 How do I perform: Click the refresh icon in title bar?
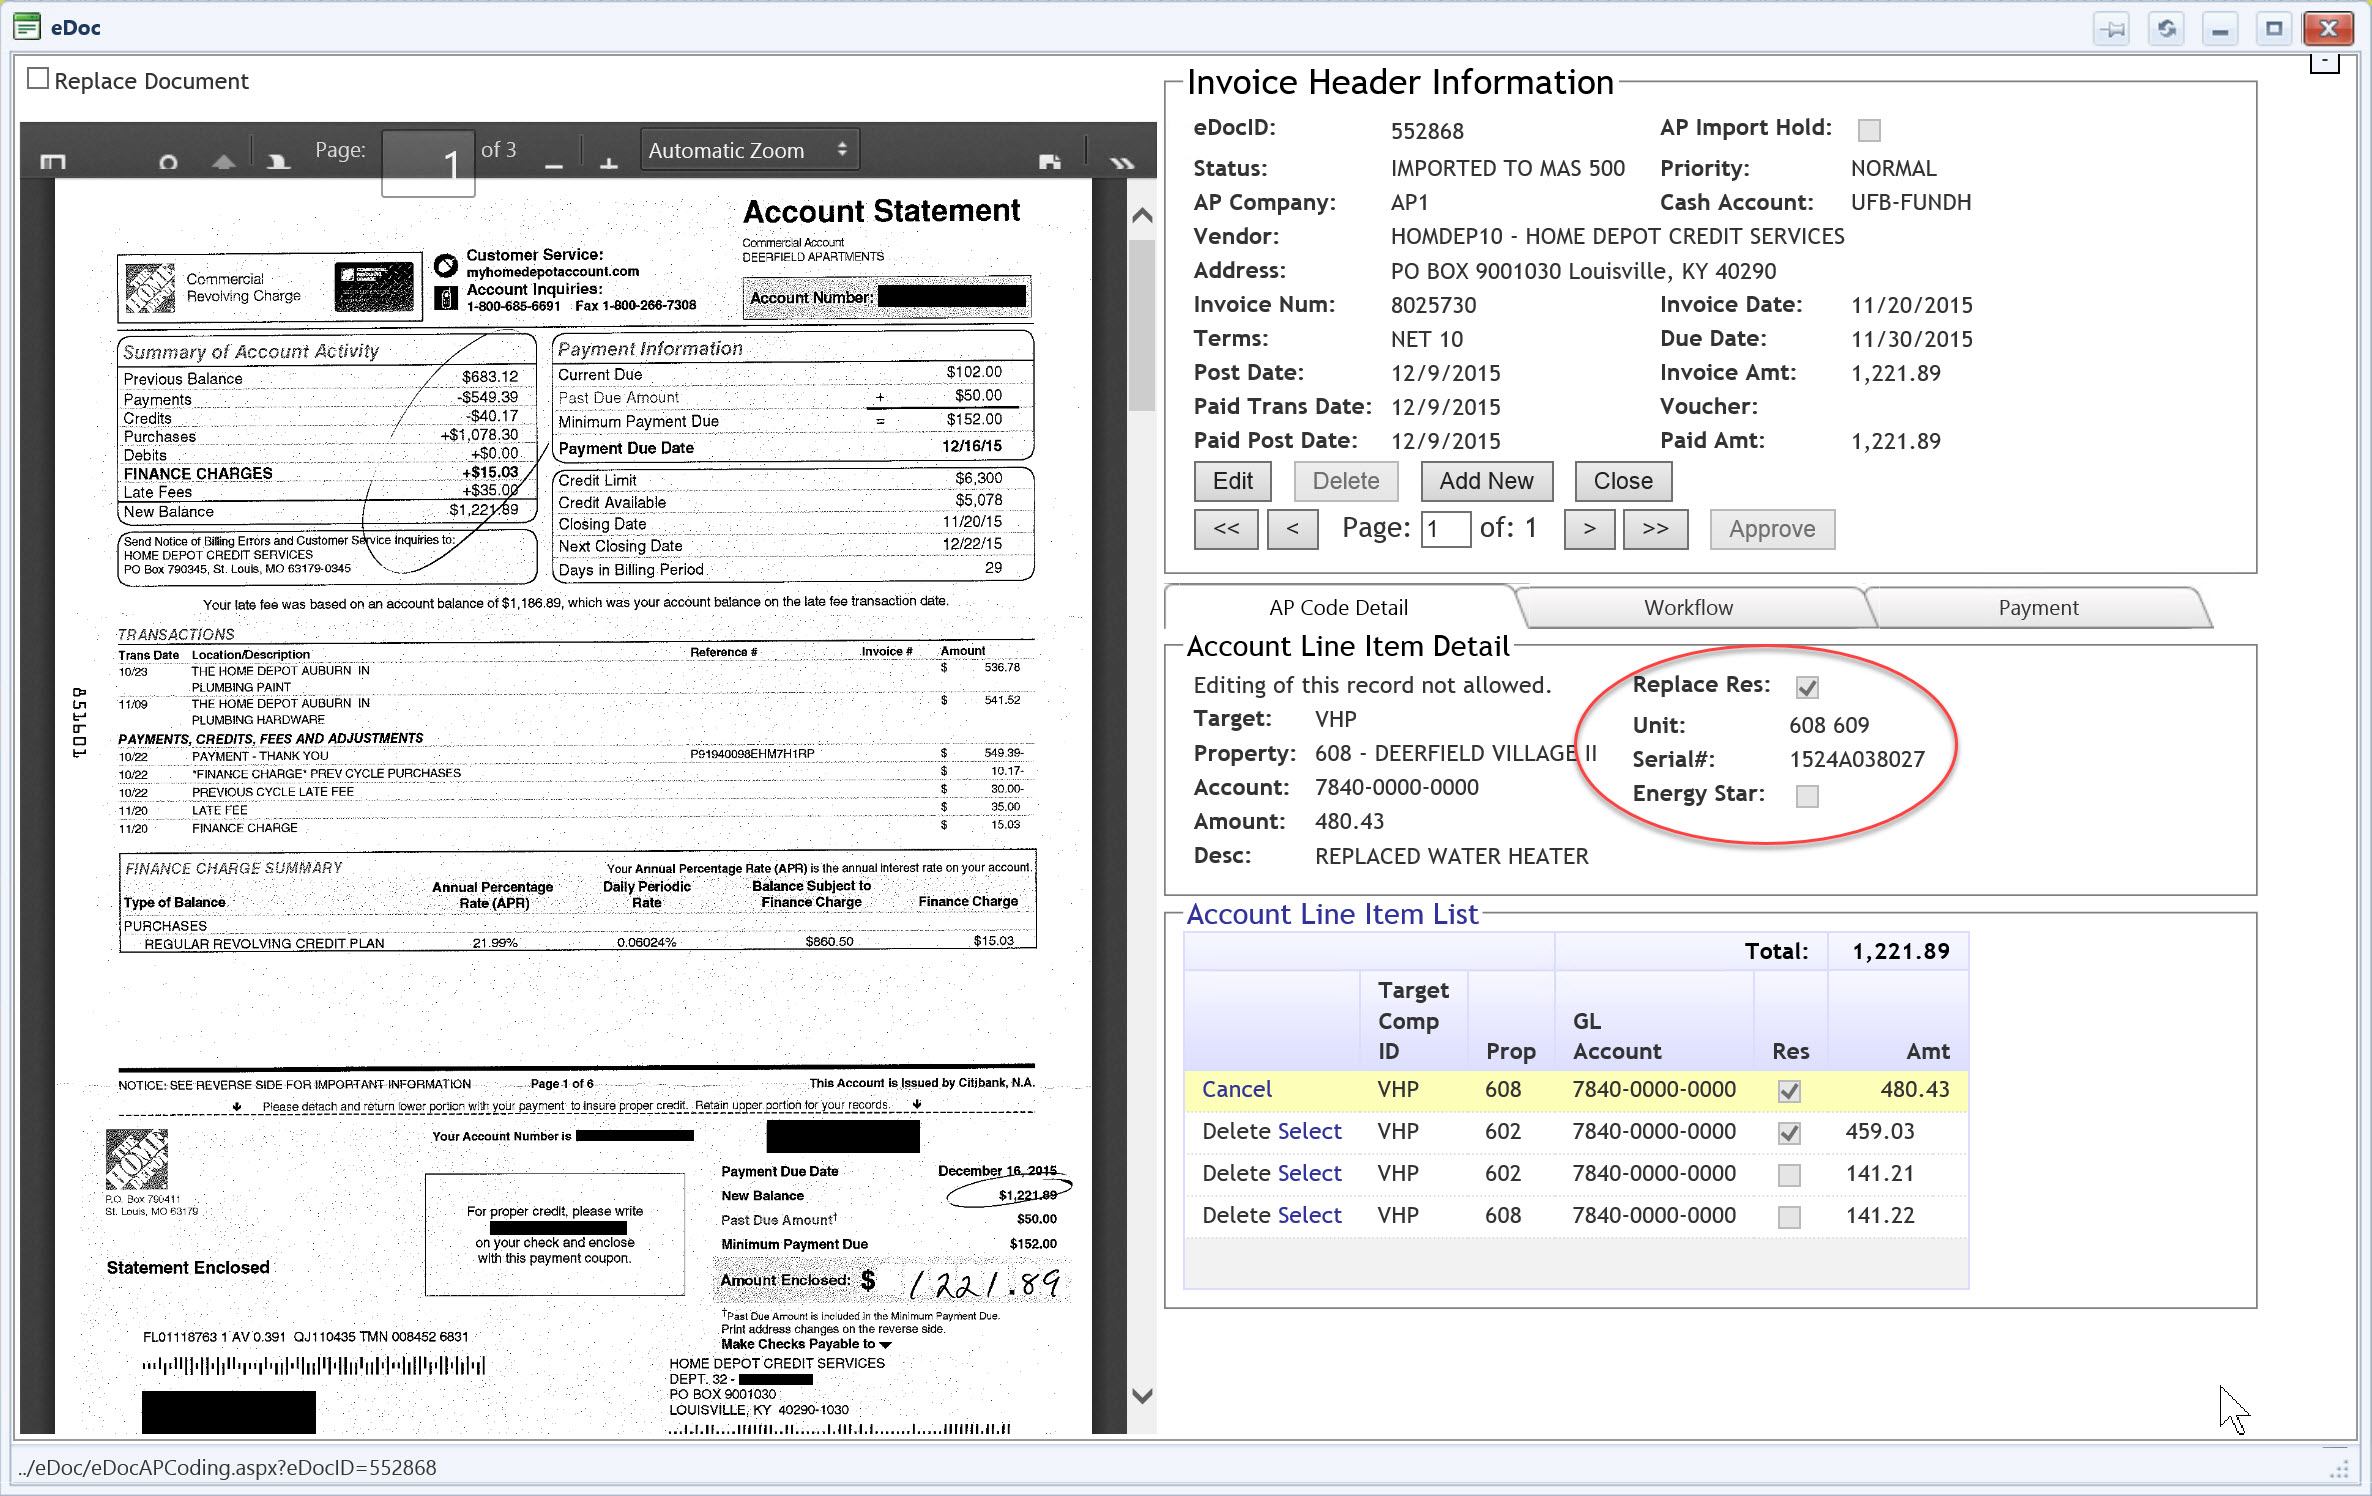pos(2166,29)
